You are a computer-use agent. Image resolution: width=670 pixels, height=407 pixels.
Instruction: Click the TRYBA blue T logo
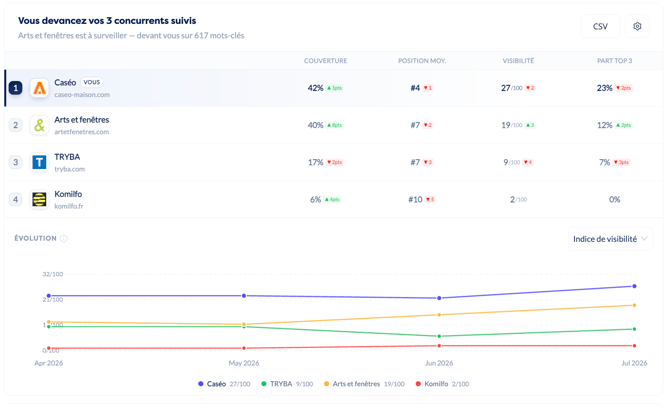click(x=39, y=162)
